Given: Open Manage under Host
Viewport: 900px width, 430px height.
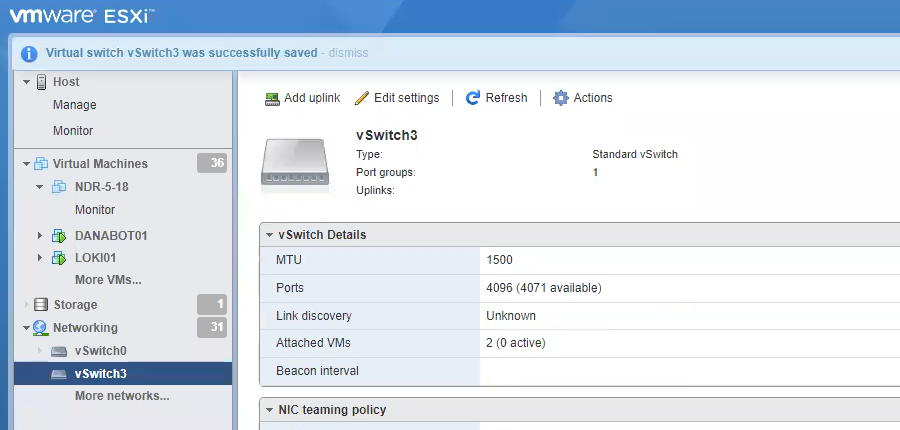Looking at the screenshot, I should pyautogui.click(x=75, y=105).
